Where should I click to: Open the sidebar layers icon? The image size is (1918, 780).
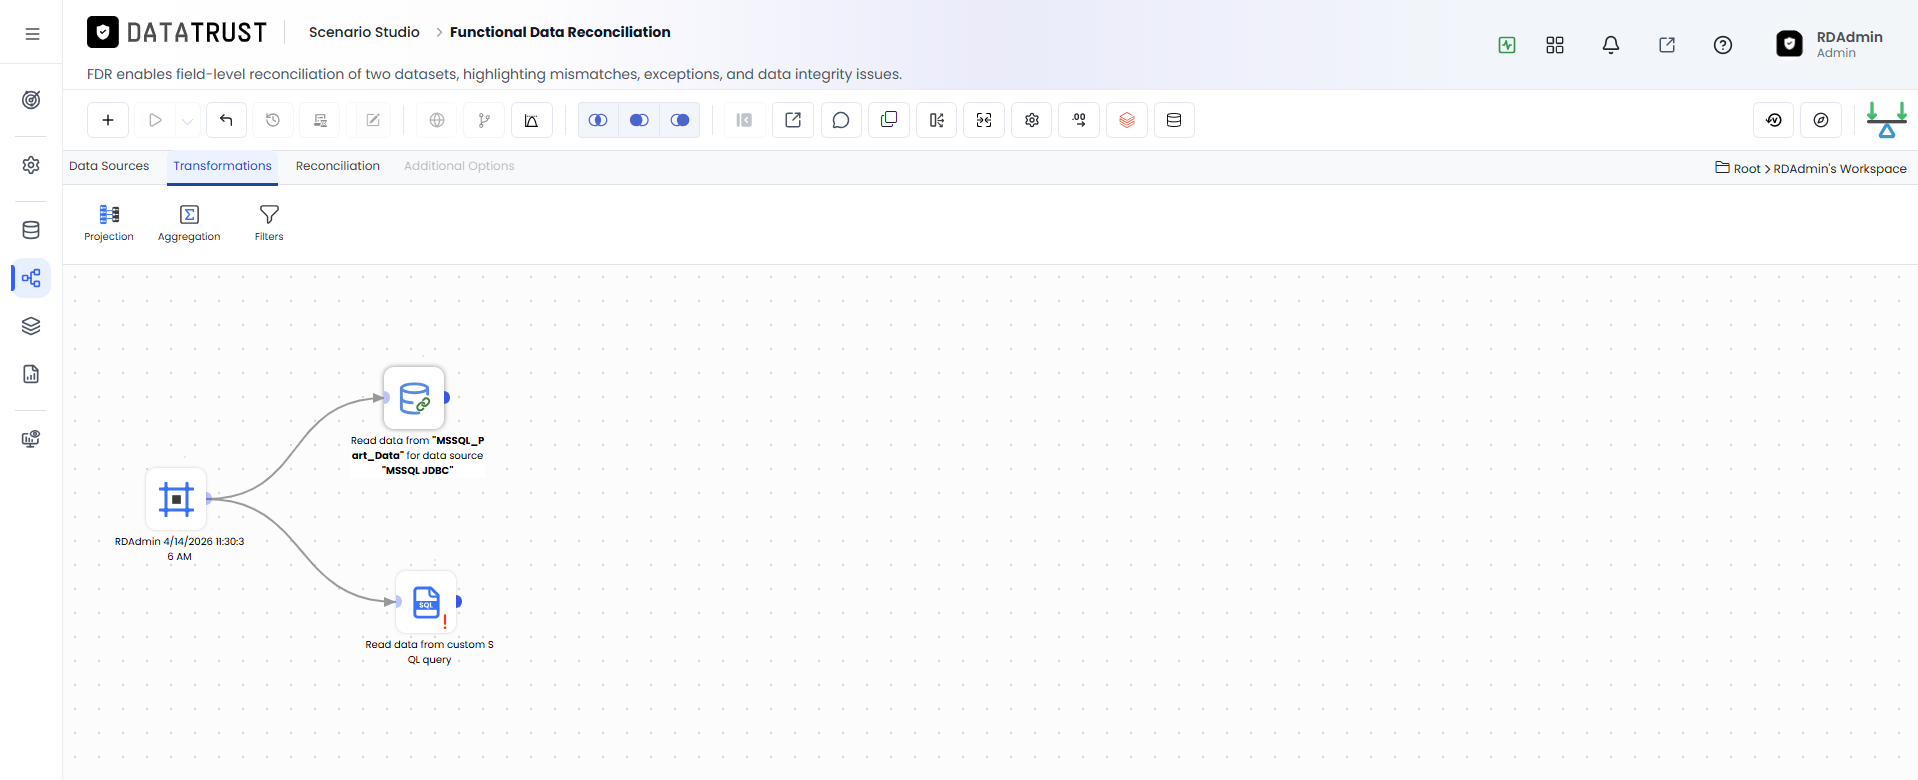(31, 326)
